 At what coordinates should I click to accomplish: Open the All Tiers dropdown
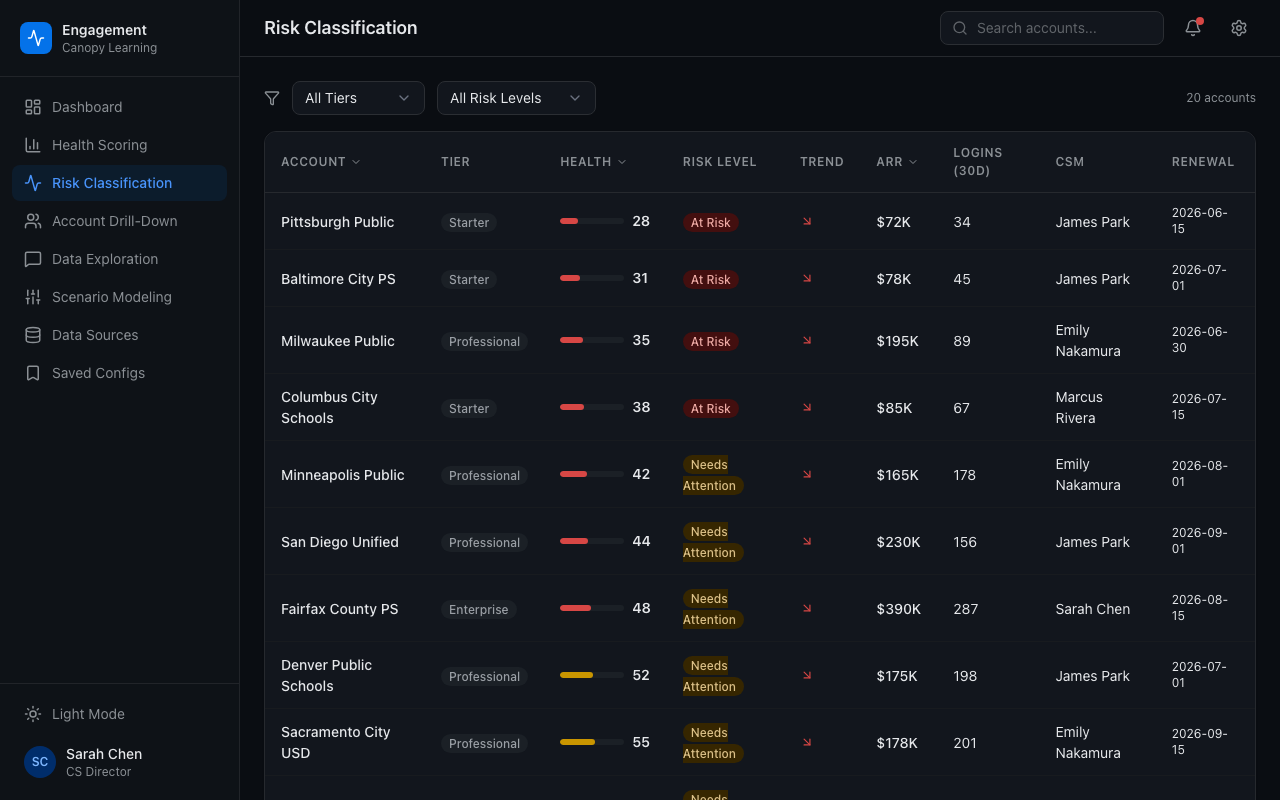point(358,98)
